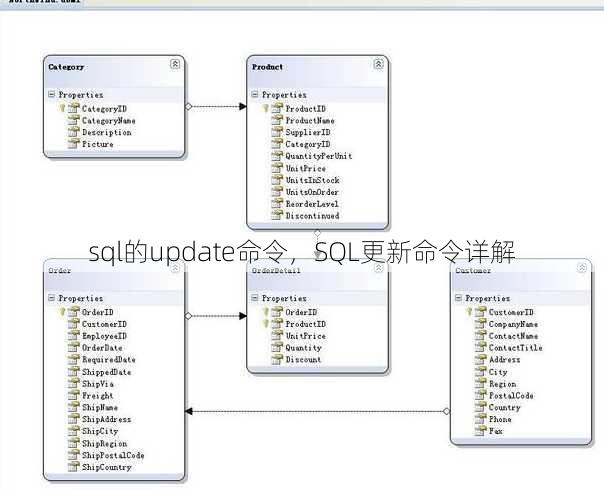
Task: Click the ShipVia property icon
Action: pos(73,384)
